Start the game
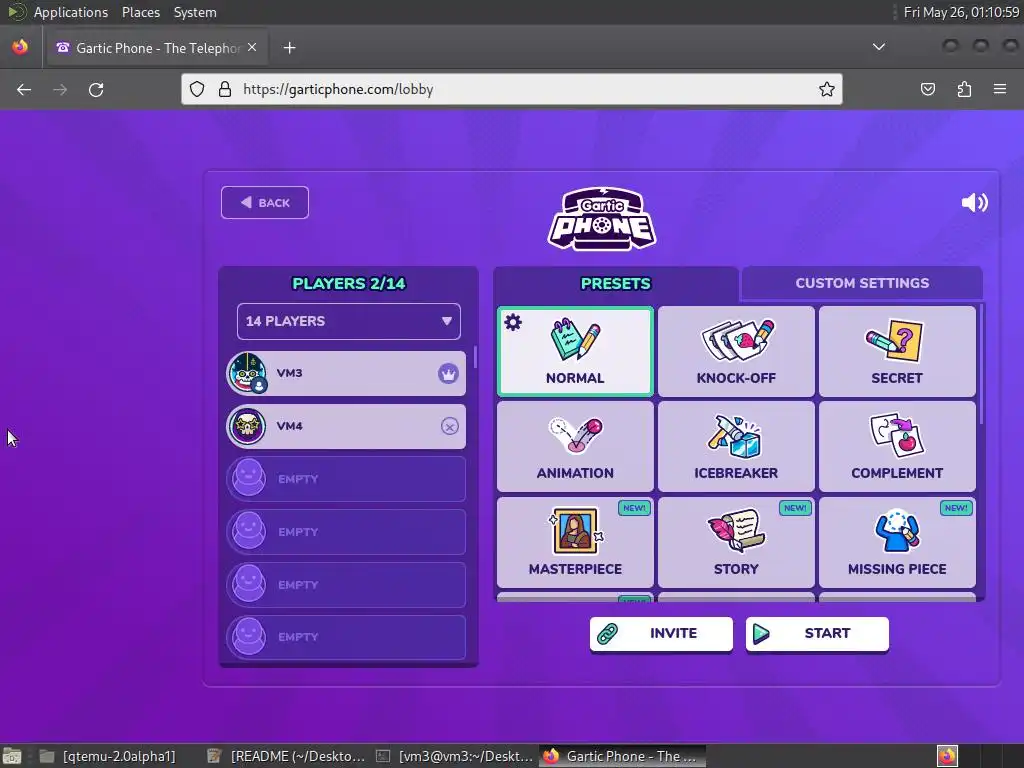The width and height of the screenshot is (1024, 768). pos(817,633)
